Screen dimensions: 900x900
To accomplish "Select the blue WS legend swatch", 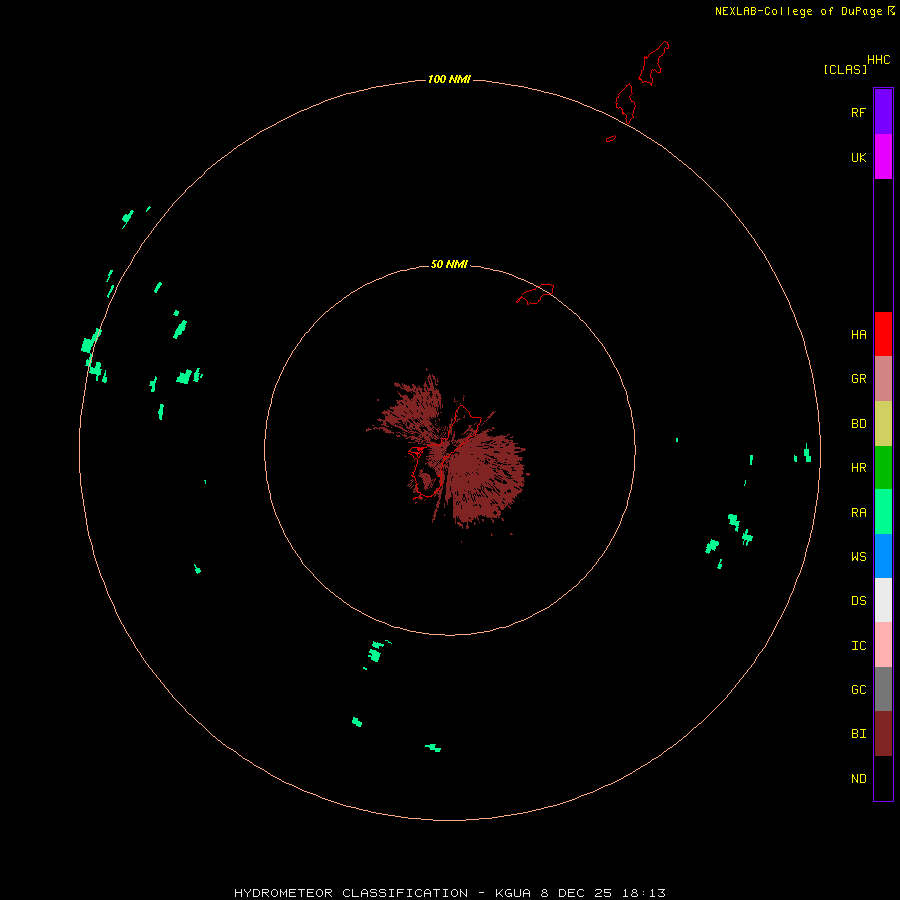I will coord(883,556).
